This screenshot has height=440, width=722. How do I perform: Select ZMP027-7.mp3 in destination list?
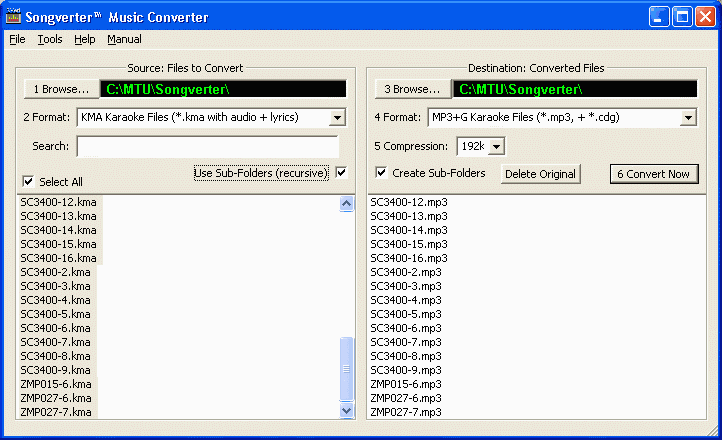click(x=406, y=412)
